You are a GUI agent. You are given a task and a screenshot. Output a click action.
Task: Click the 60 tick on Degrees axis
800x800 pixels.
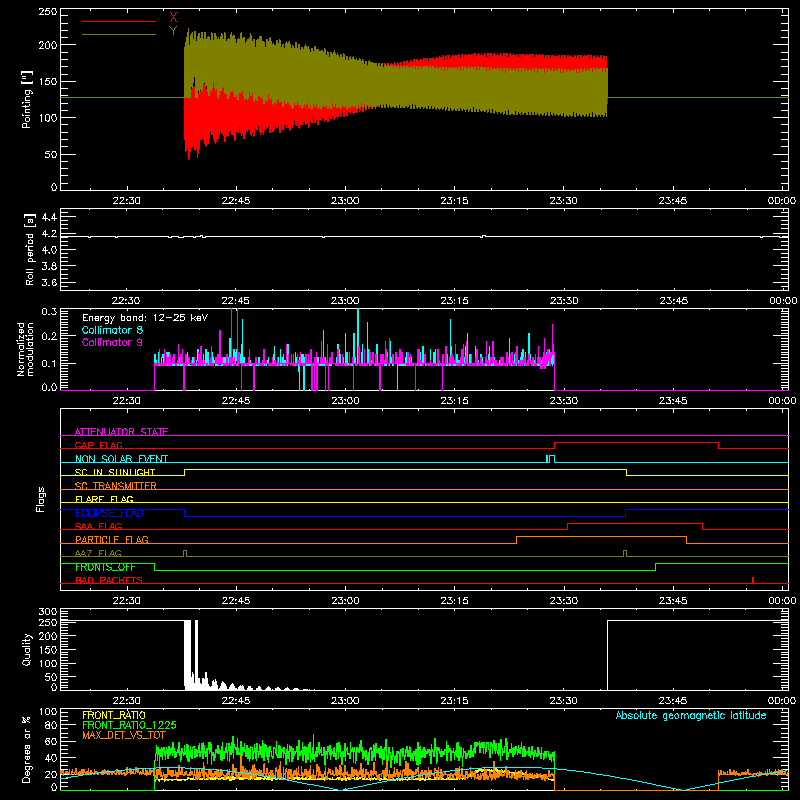point(51,741)
